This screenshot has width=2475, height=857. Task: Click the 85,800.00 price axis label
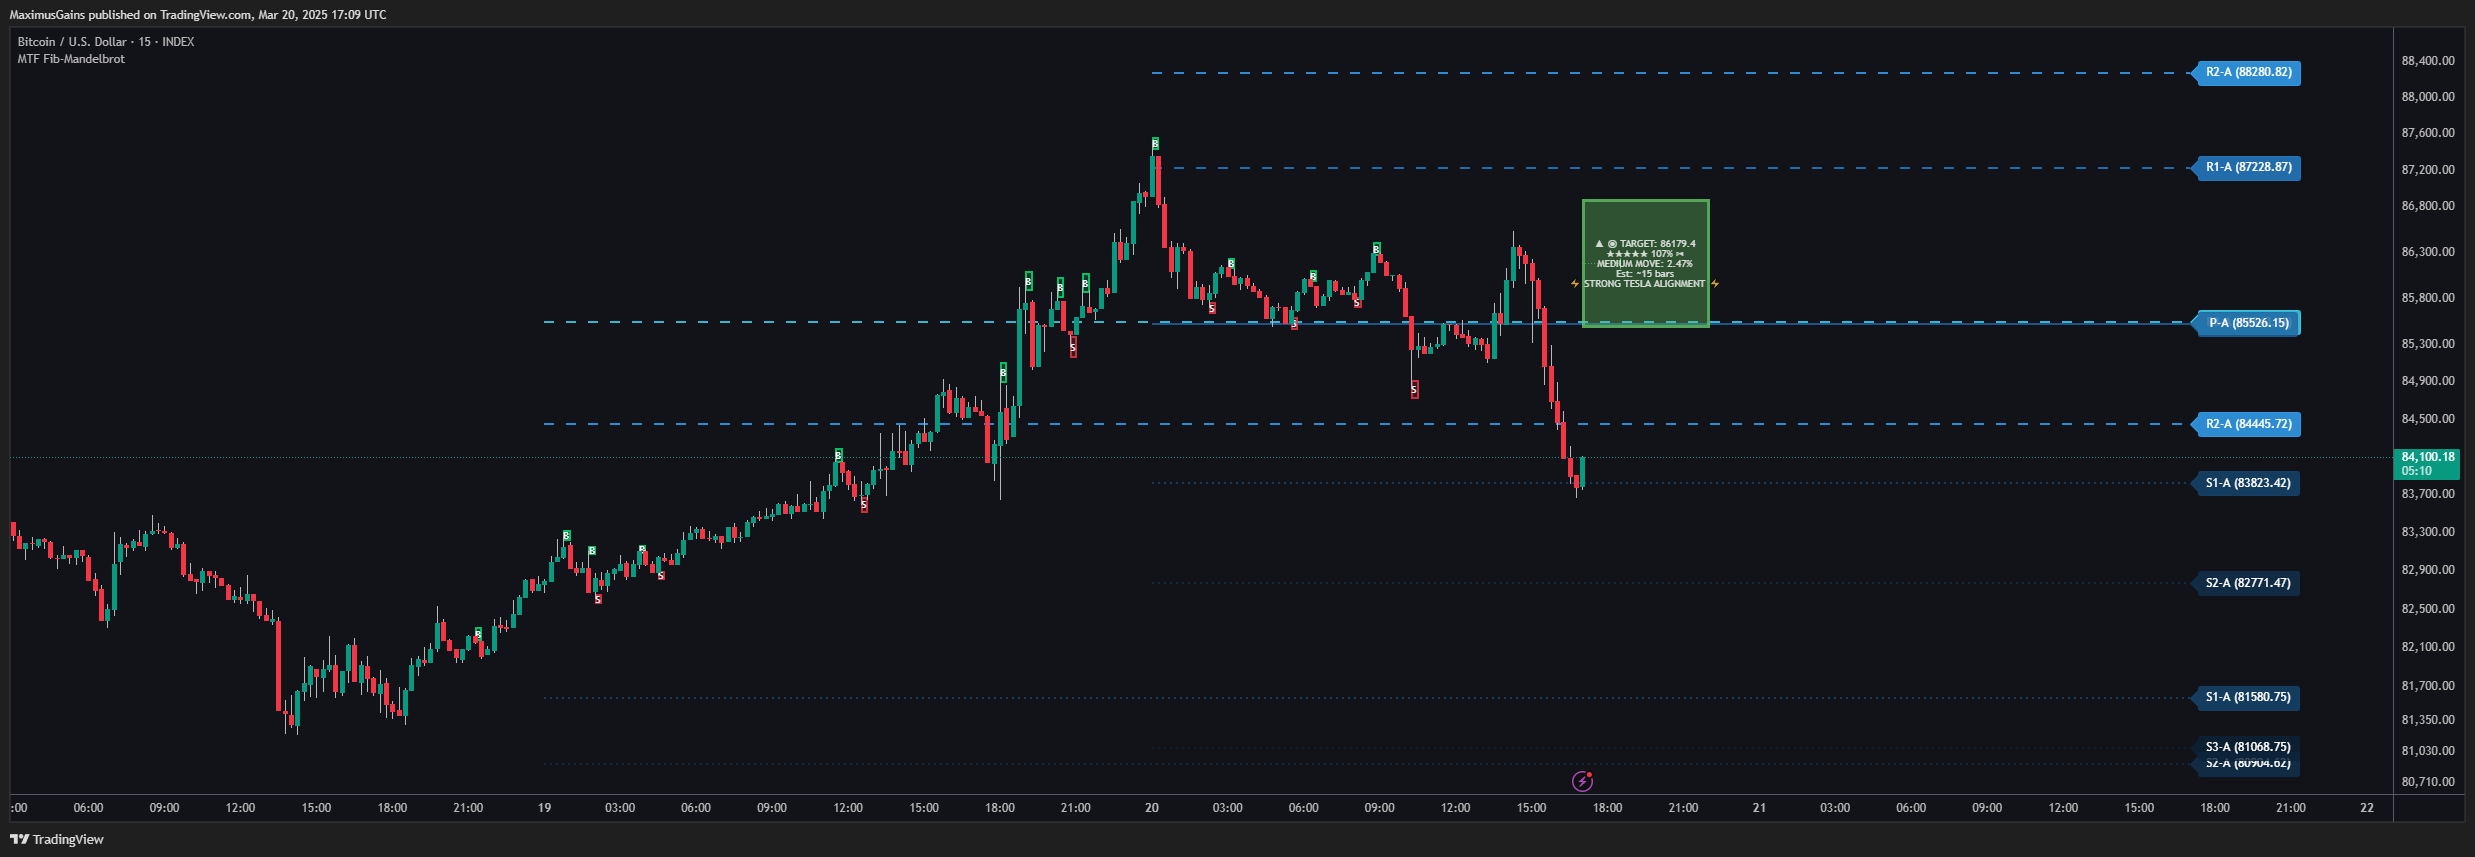(x=2427, y=298)
